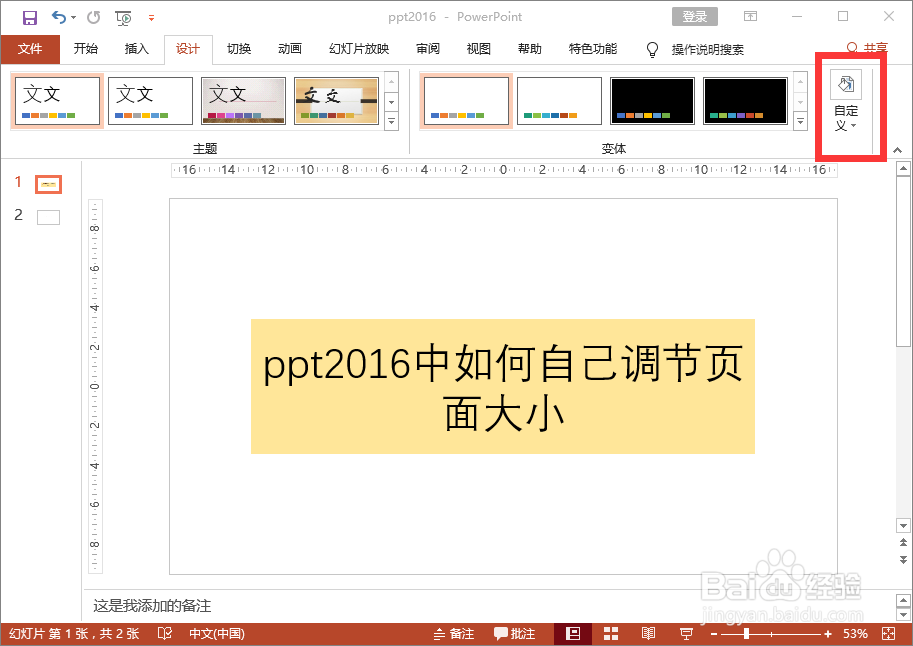Select the wood-textured fourth theme thumbnail
Image resolution: width=913 pixels, height=646 pixels.
point(337,101)
